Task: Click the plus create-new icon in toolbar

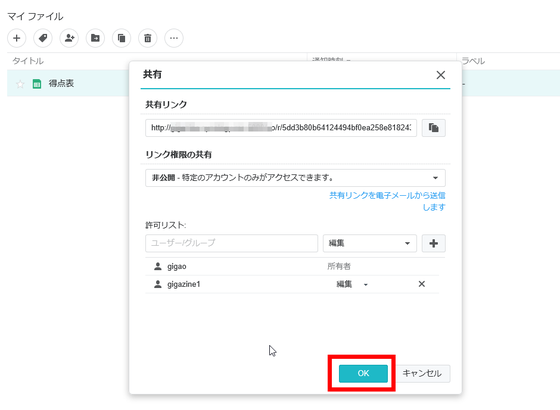Action: (x=16, y=38)
